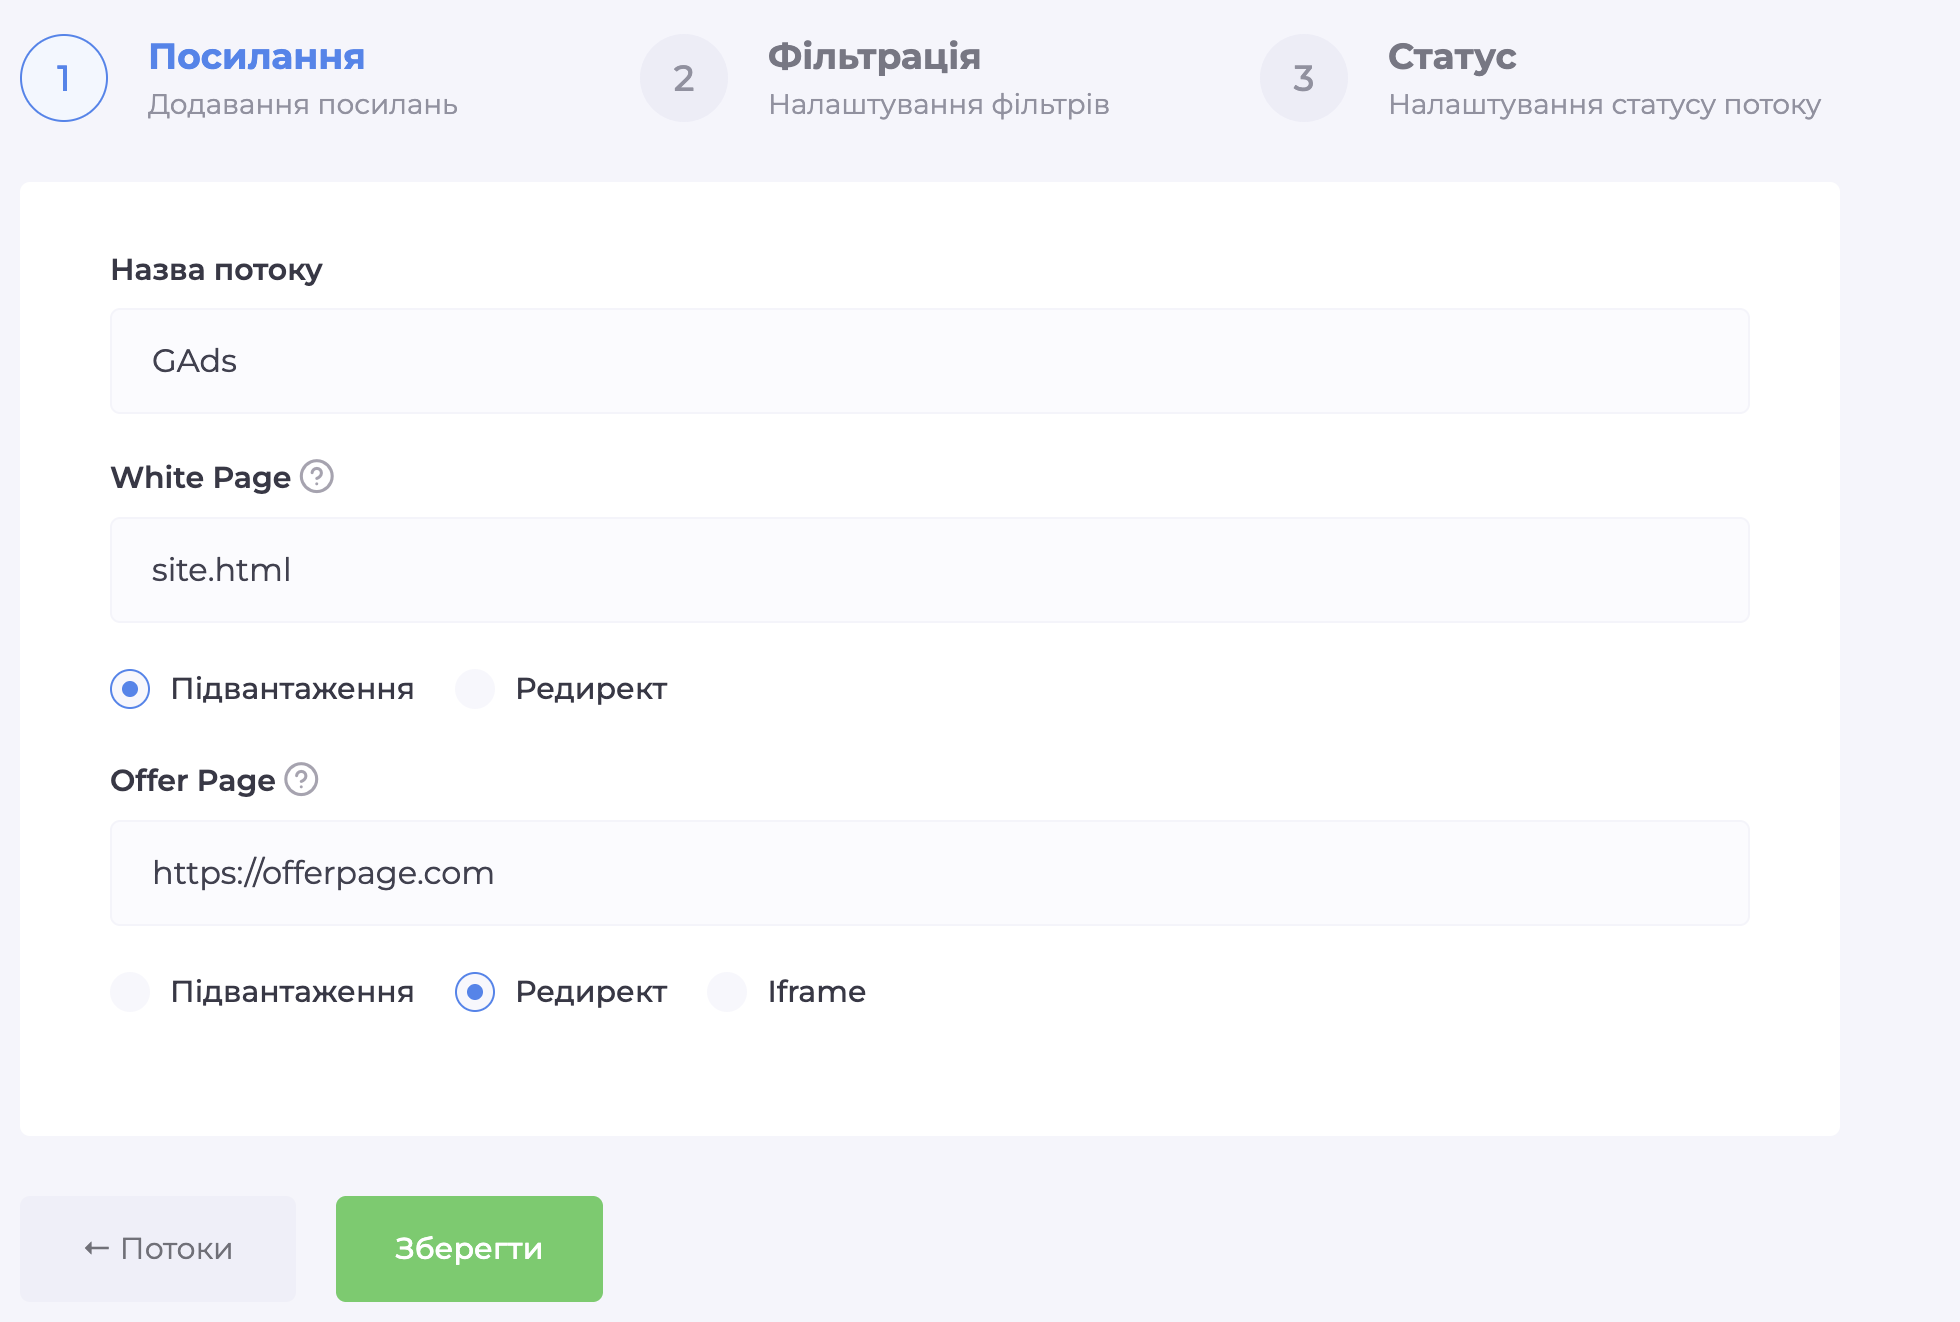Select Редирект for Offer Page
Viewport: 1960px width, 1322px height.
click(x=475, y=992)
